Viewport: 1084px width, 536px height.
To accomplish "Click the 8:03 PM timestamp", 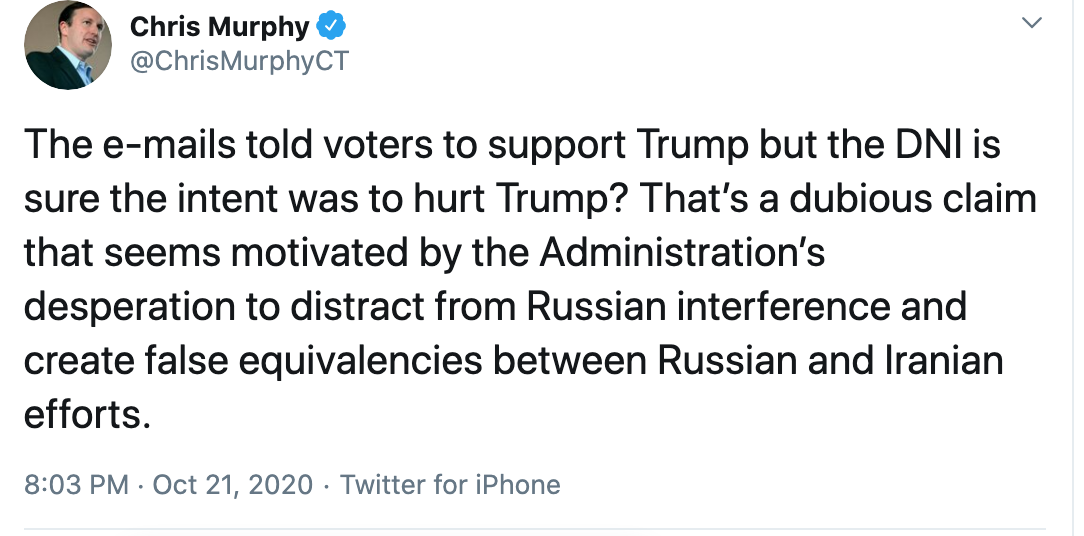I will 76,484.
